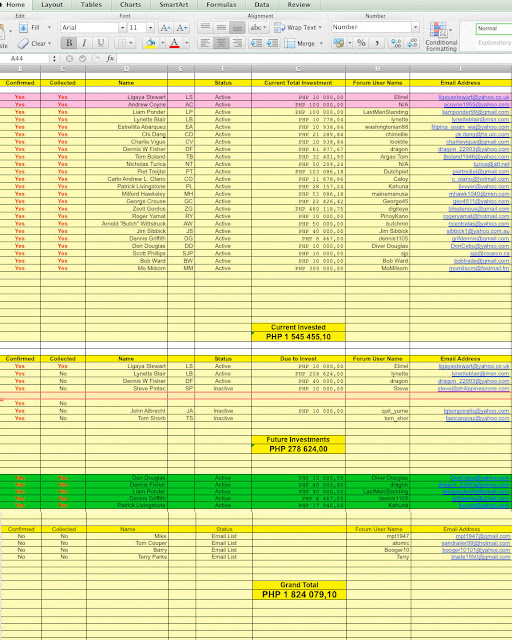Expand the Clear options arrow
Screen dimensions: 512x640
[49, 43]
